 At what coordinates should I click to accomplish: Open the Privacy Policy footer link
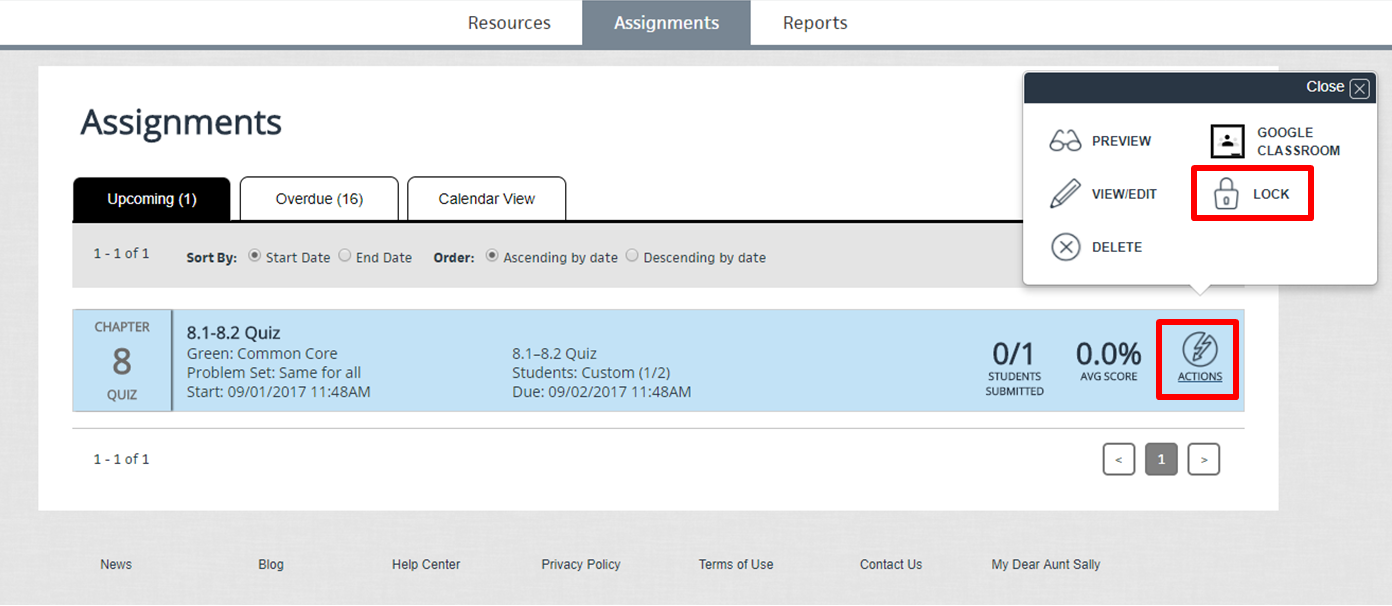(x=581, y=564)
